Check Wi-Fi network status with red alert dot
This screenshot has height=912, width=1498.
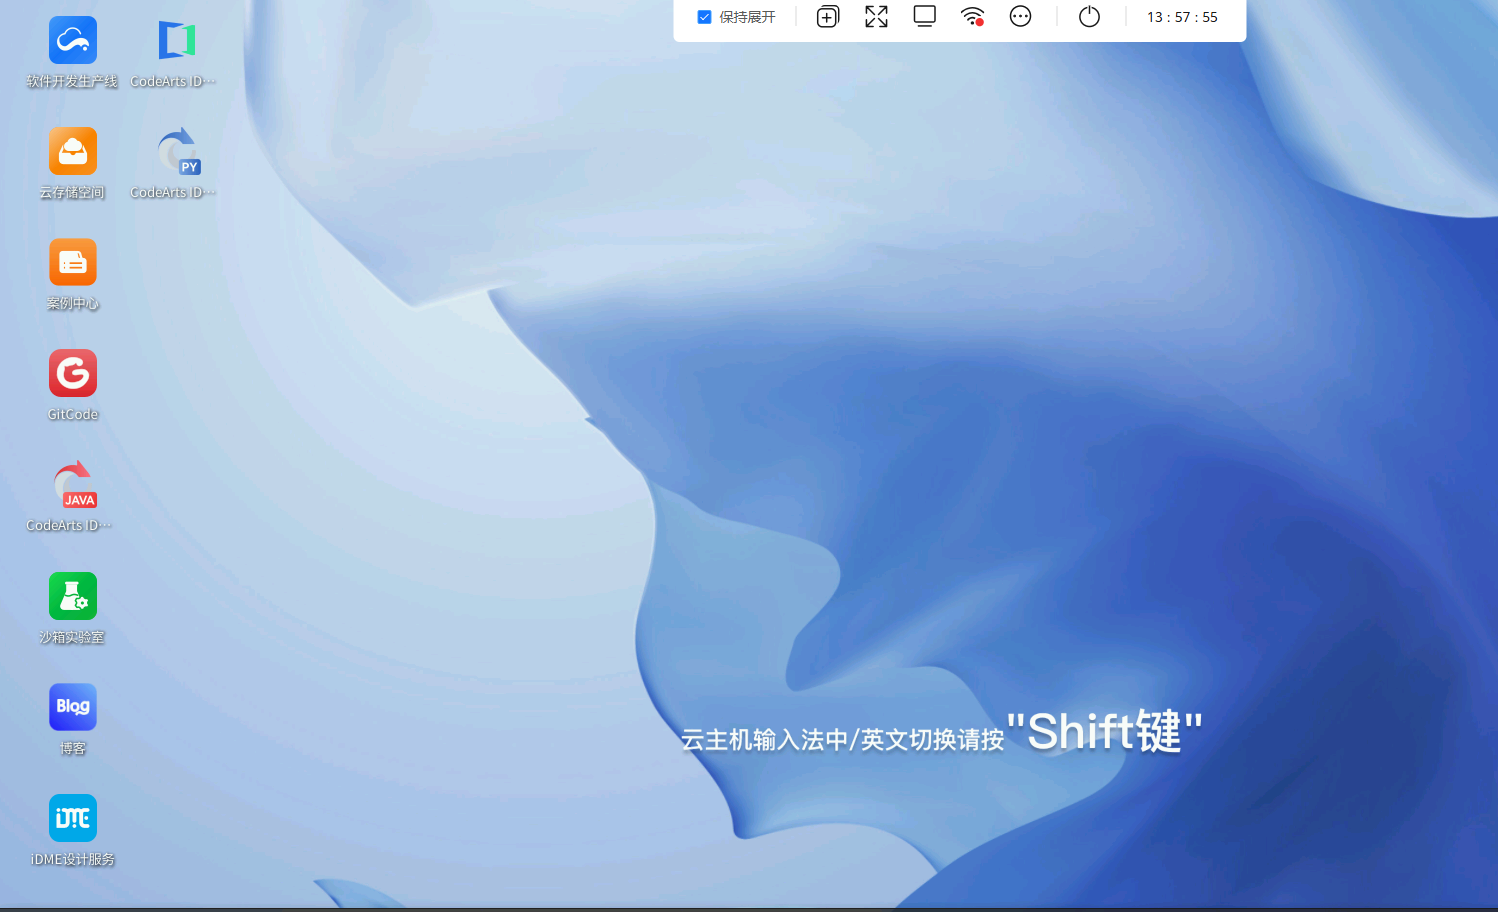pyautogui.click(x=971, y=16)
